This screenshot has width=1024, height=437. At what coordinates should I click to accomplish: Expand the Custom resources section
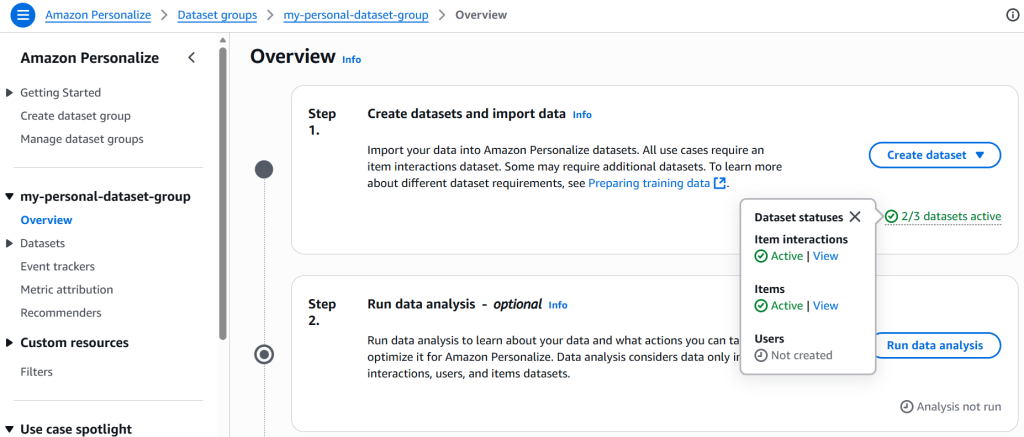(x=9, y=342)
